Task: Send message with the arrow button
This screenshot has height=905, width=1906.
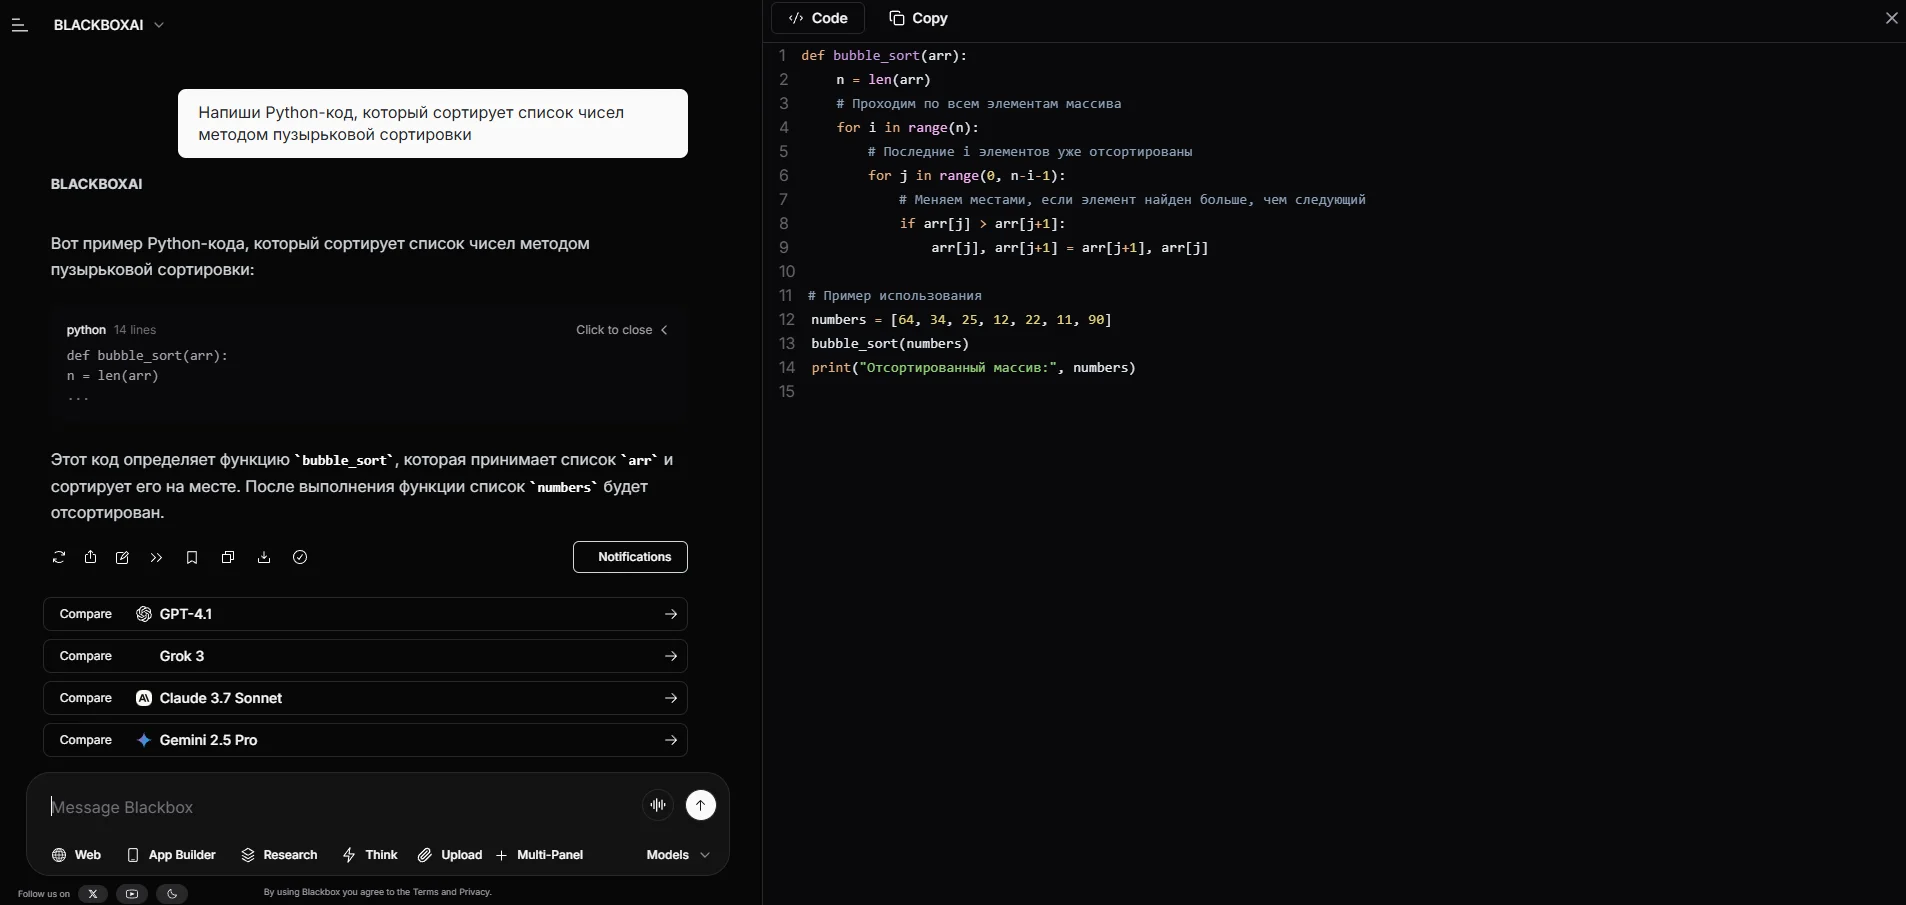Action: pos(701,805)
